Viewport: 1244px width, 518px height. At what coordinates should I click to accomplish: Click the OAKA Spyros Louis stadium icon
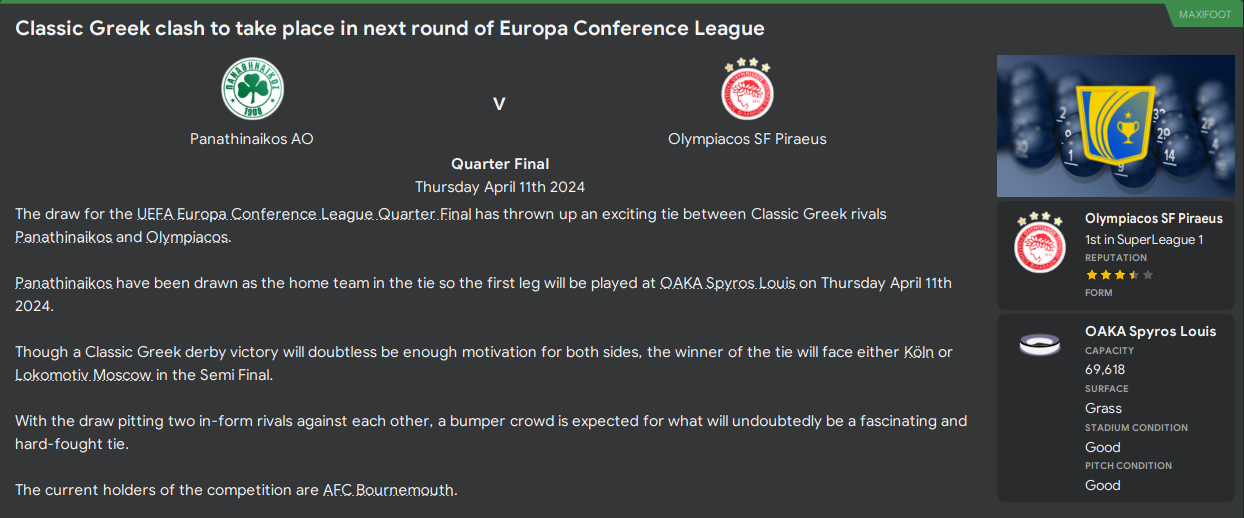click(x=1040, y=344)
